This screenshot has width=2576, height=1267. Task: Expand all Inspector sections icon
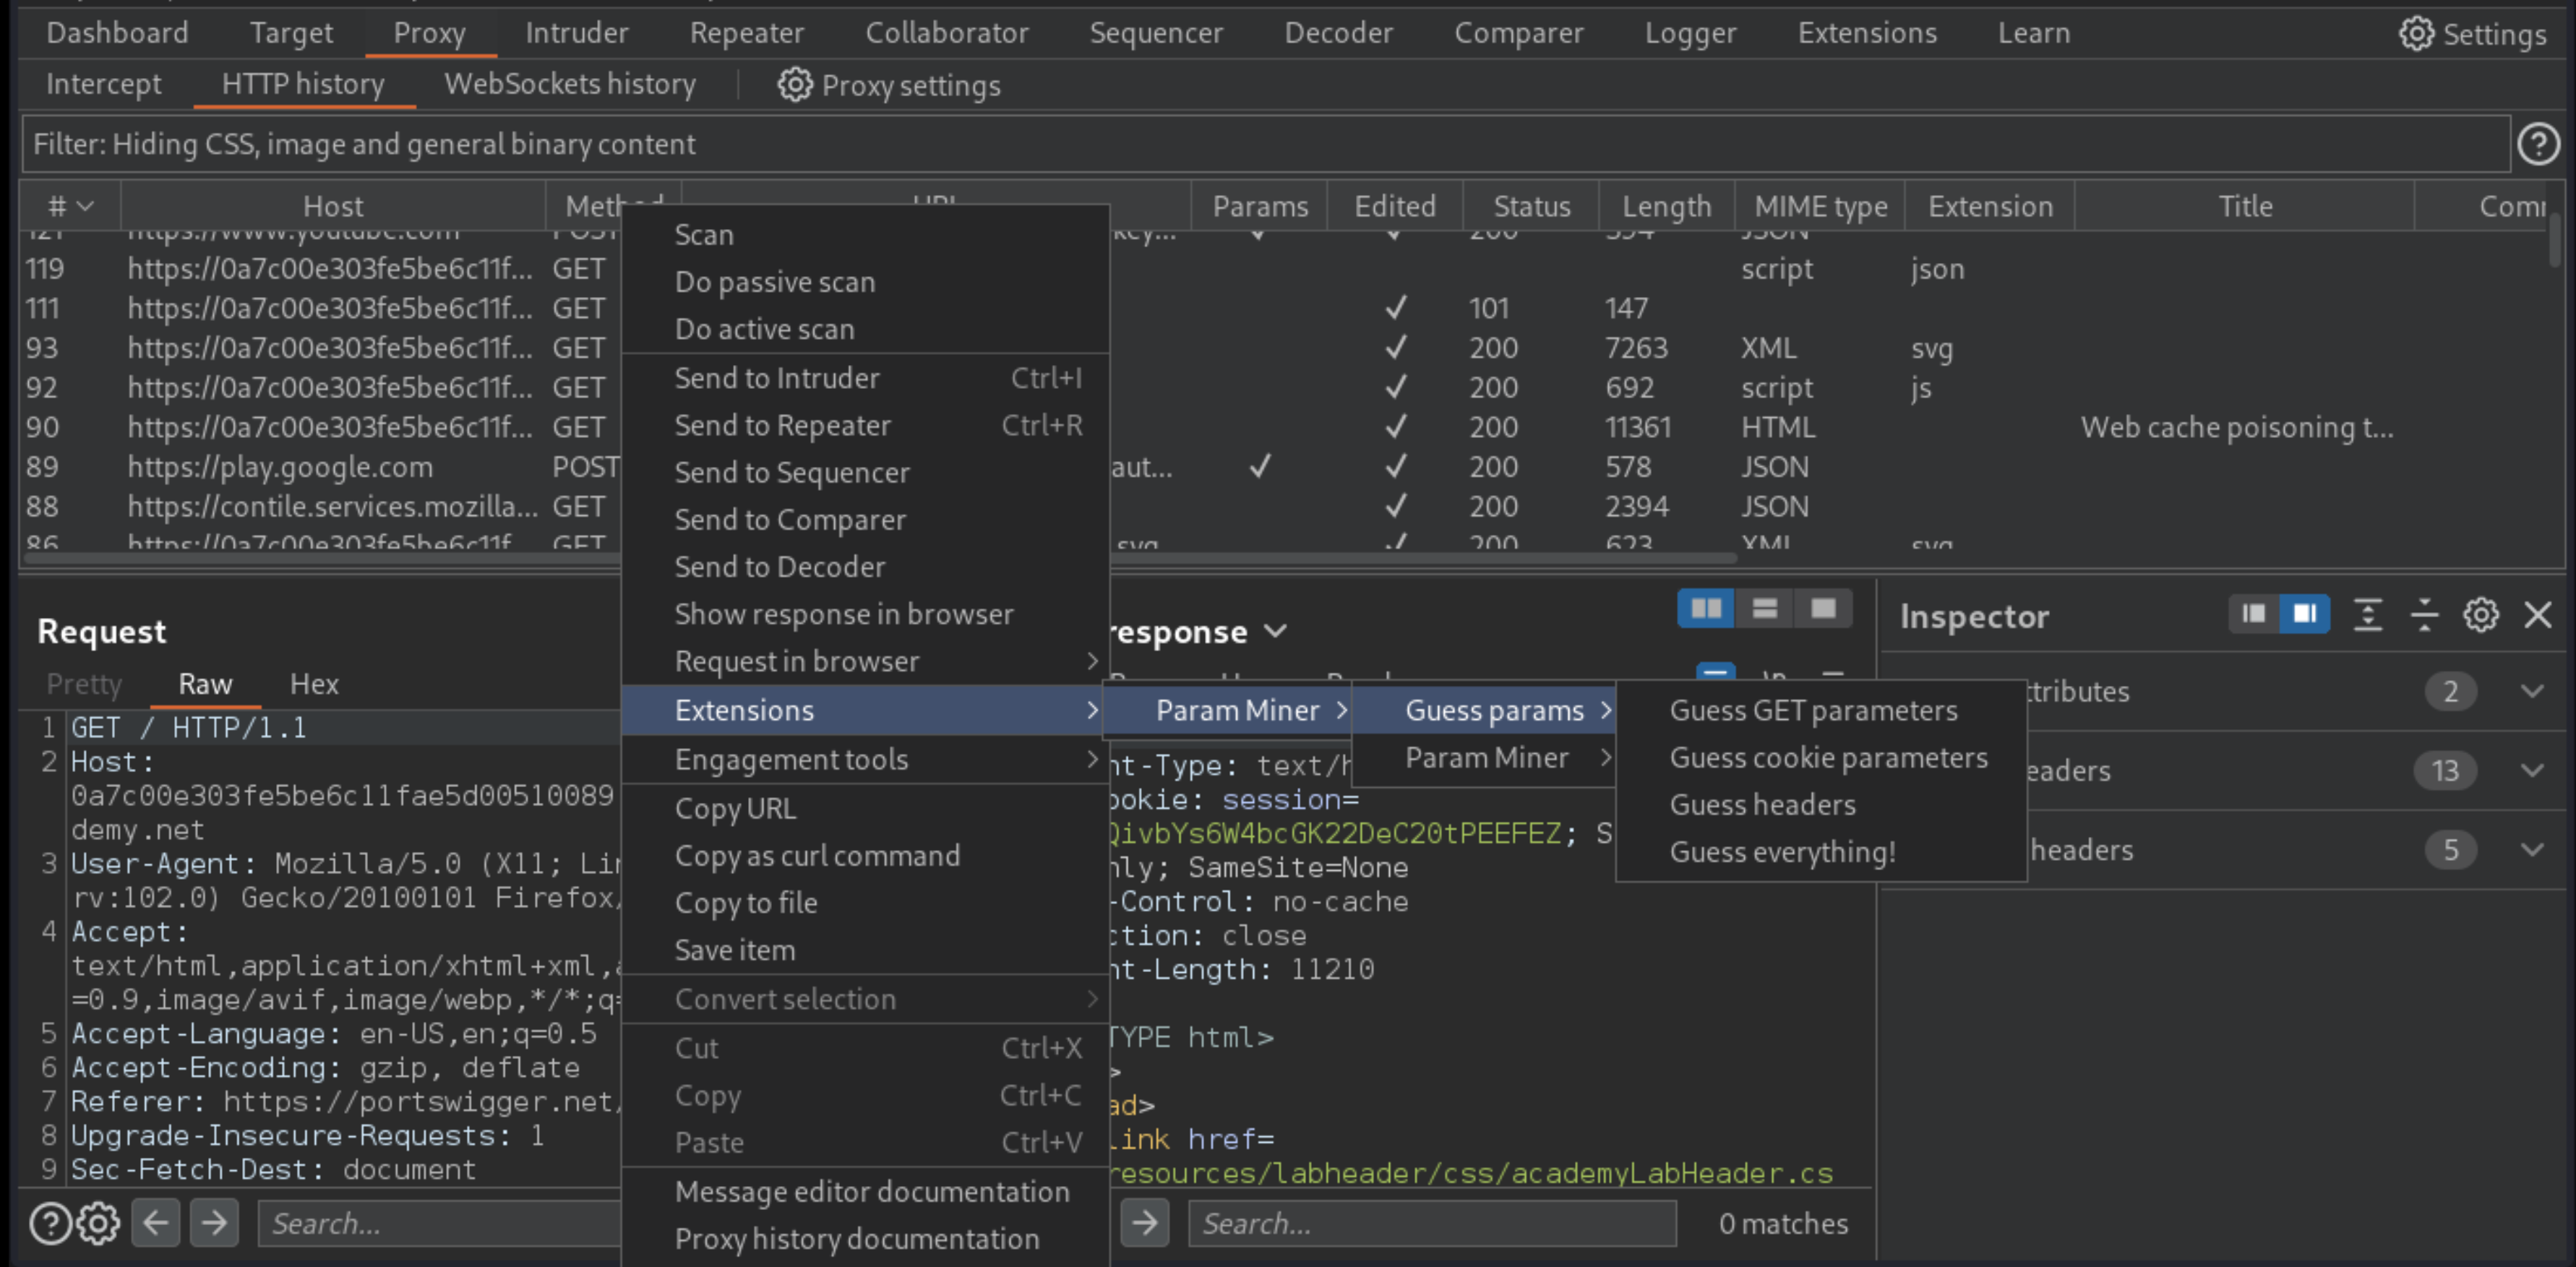2368,615
